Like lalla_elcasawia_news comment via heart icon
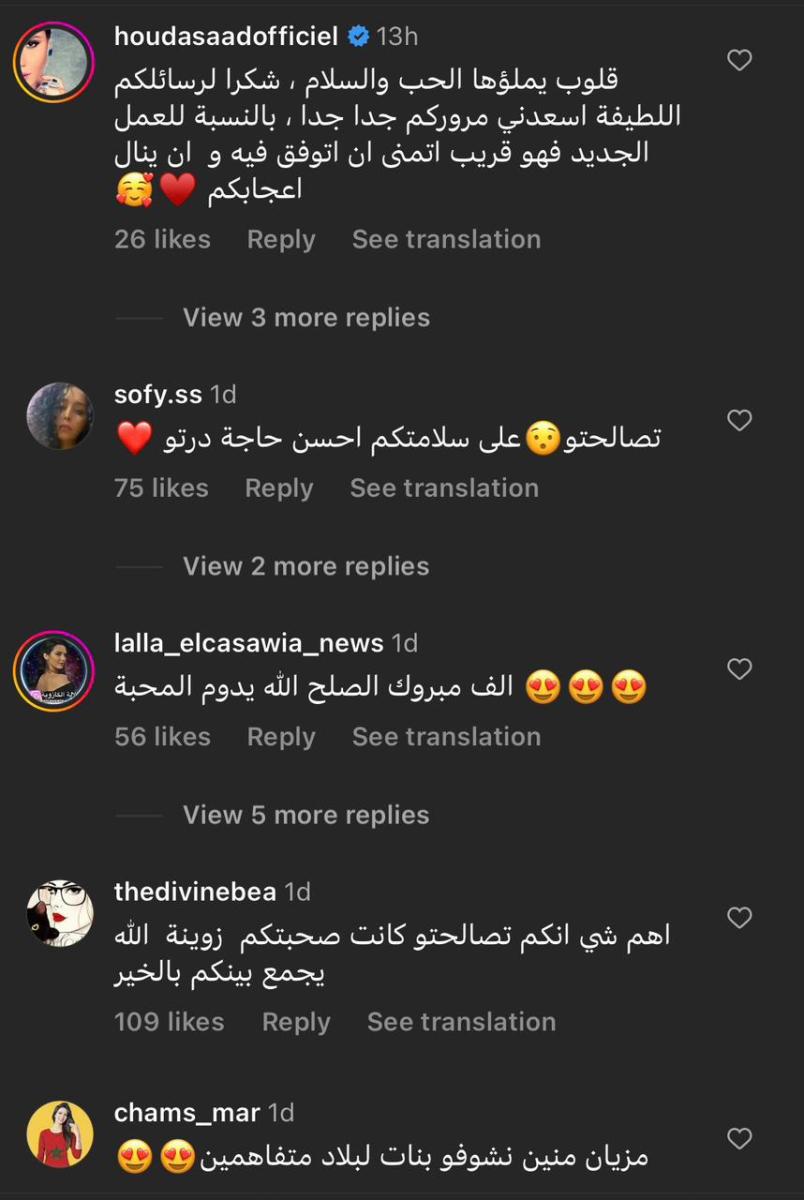Viewport: 804px width, 1200px height. 739,669
